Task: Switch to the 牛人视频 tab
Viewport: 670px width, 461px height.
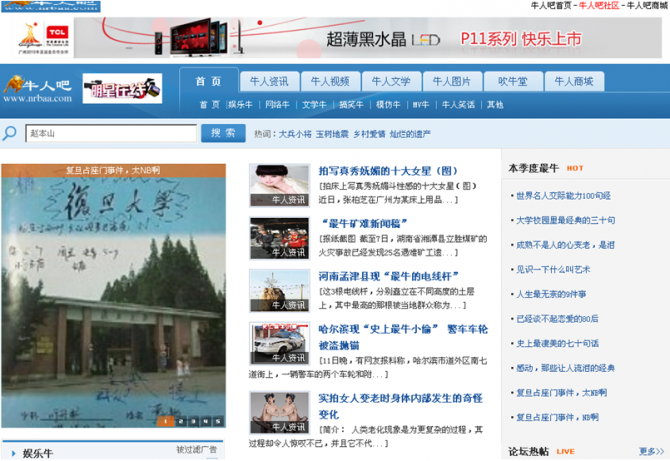Action: 329,82
